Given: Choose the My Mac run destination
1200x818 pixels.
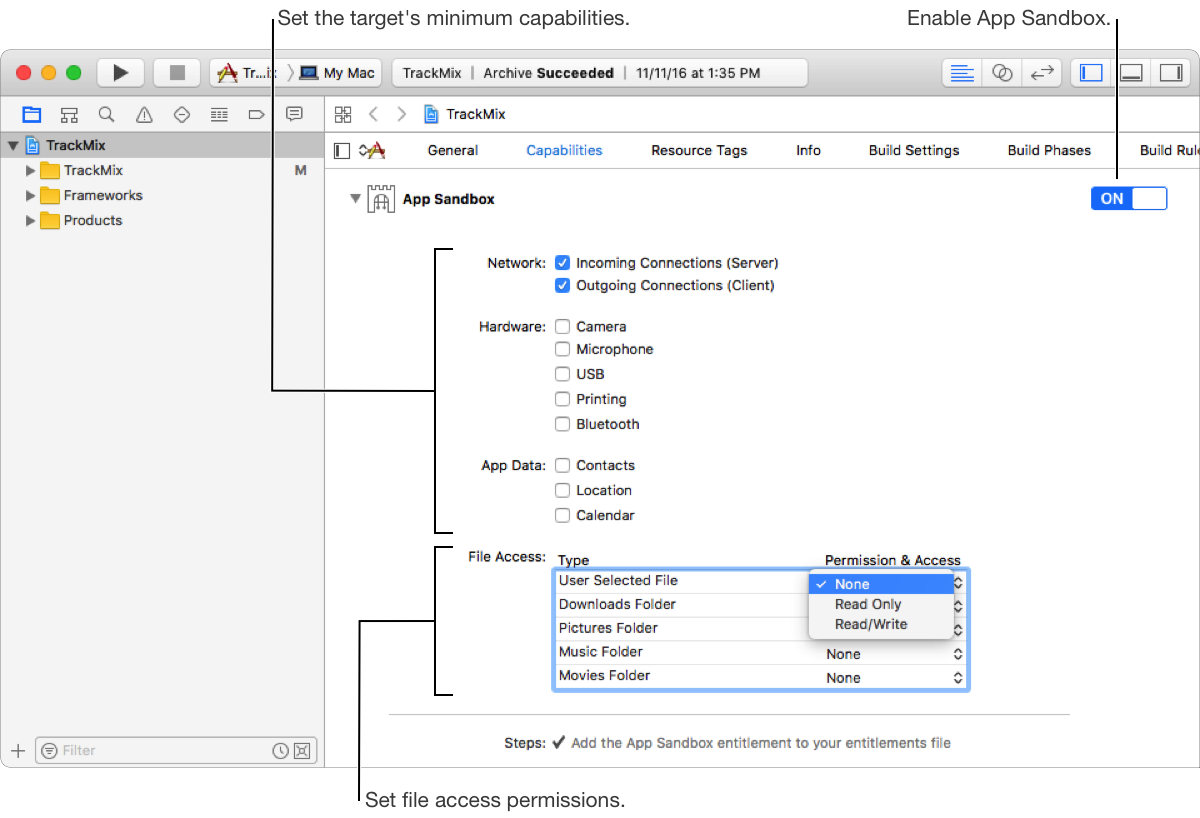Looking at the screenshot, I should [x=338, y=73].
